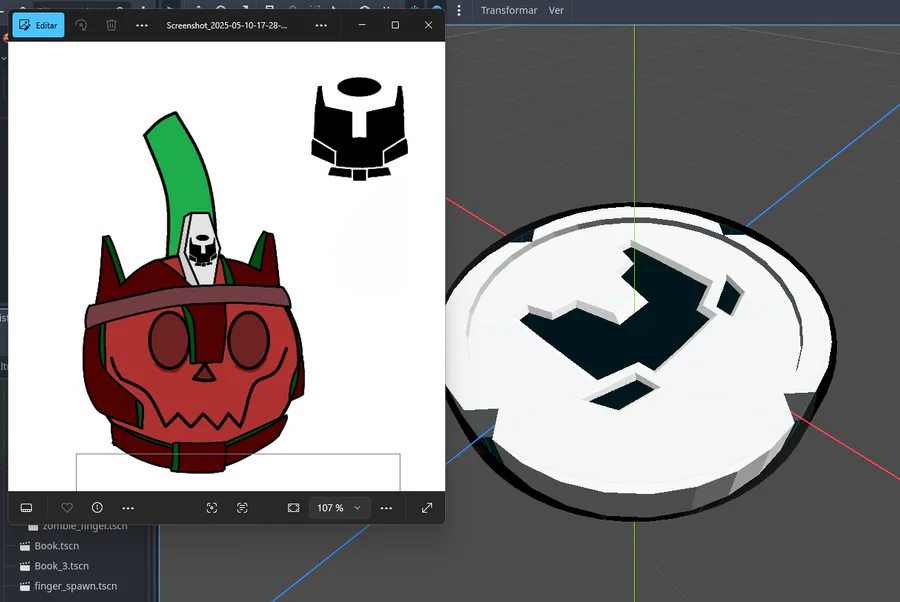The width and height of the screenshot is (900, 602).
Task: Show file info using the info icon
Action: (98, 508)
